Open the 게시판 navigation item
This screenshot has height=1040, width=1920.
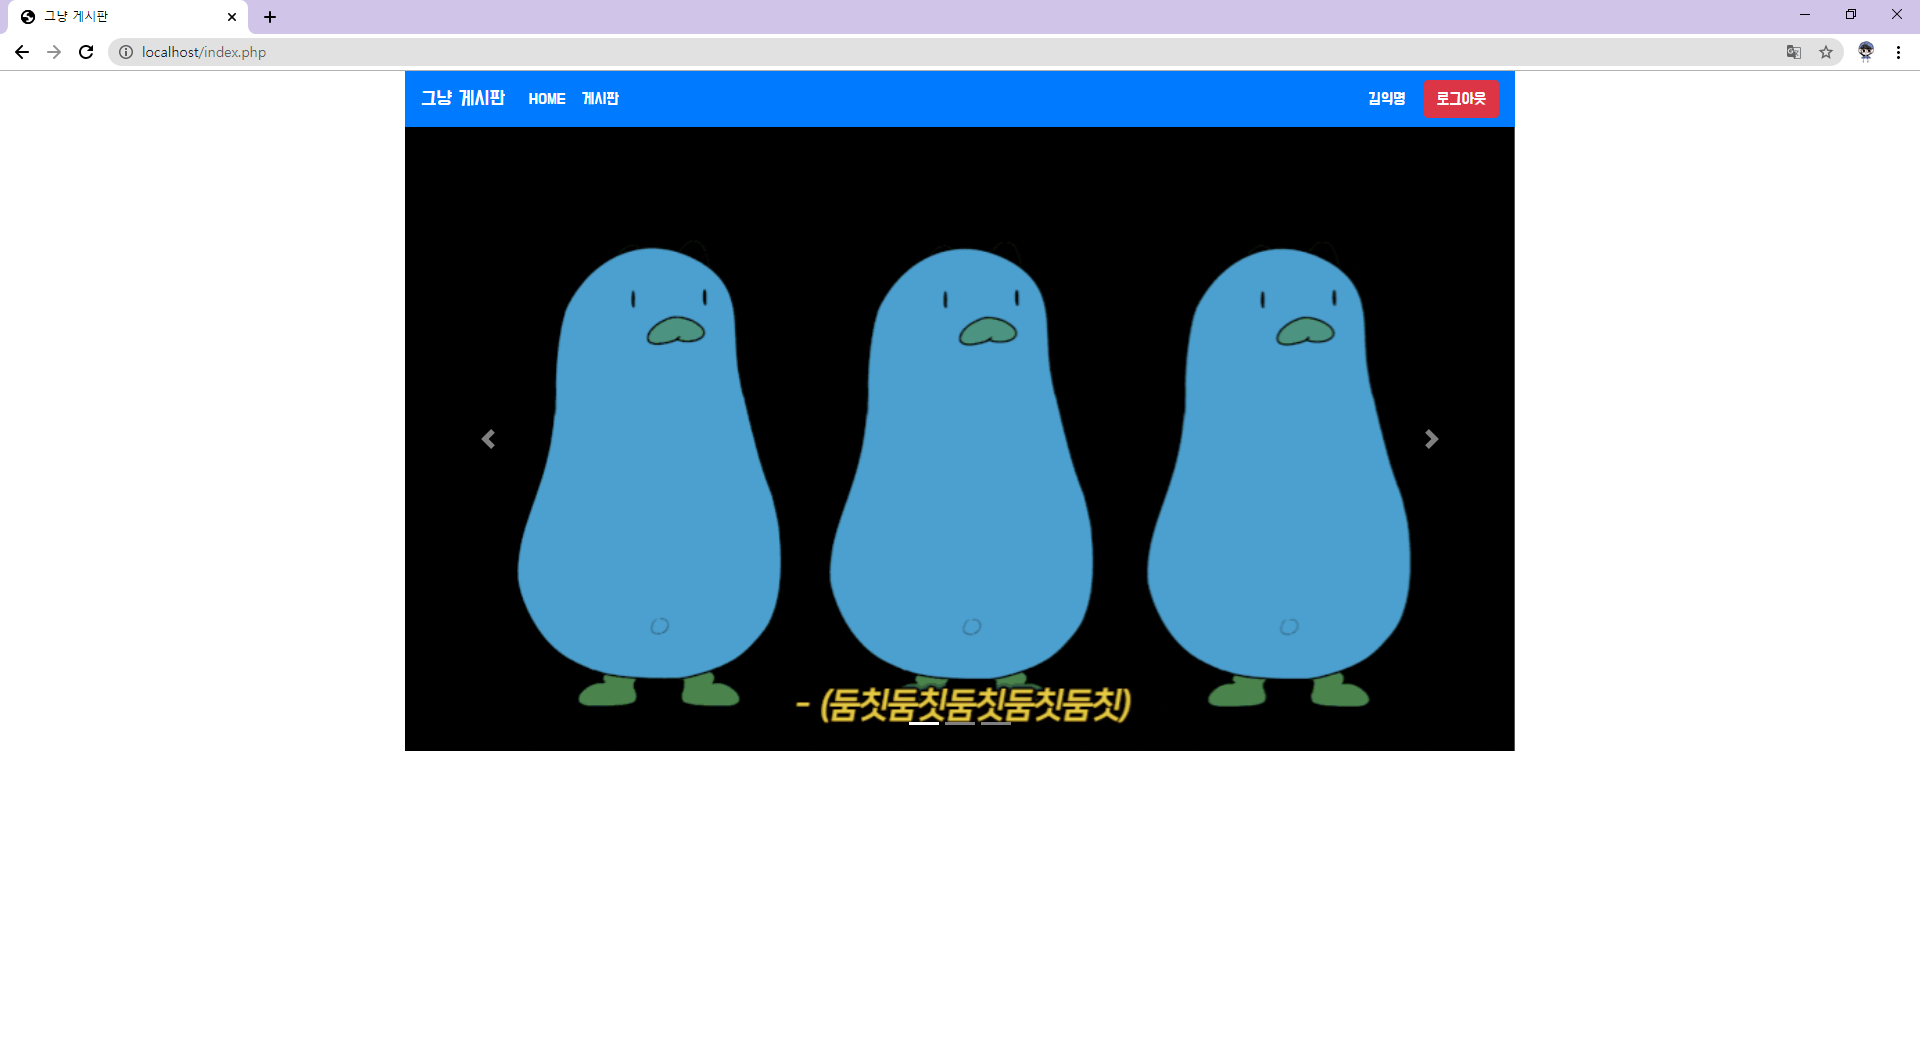[x=600, y=98]
